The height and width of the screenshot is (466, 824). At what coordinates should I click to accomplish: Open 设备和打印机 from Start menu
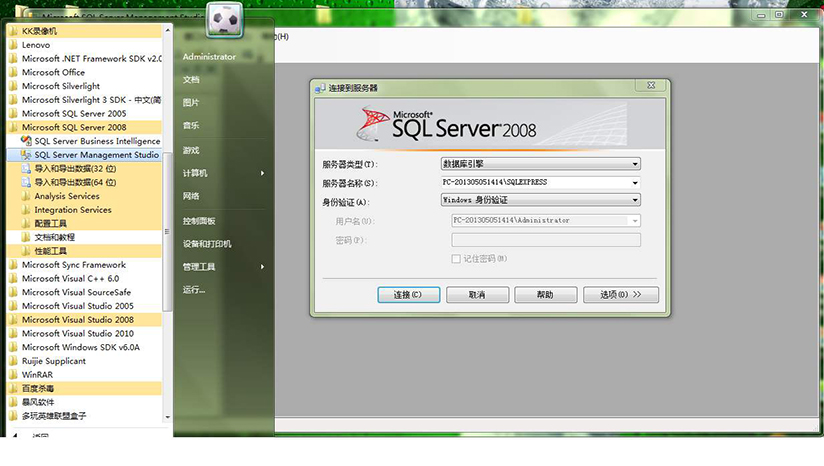point(207,244)
